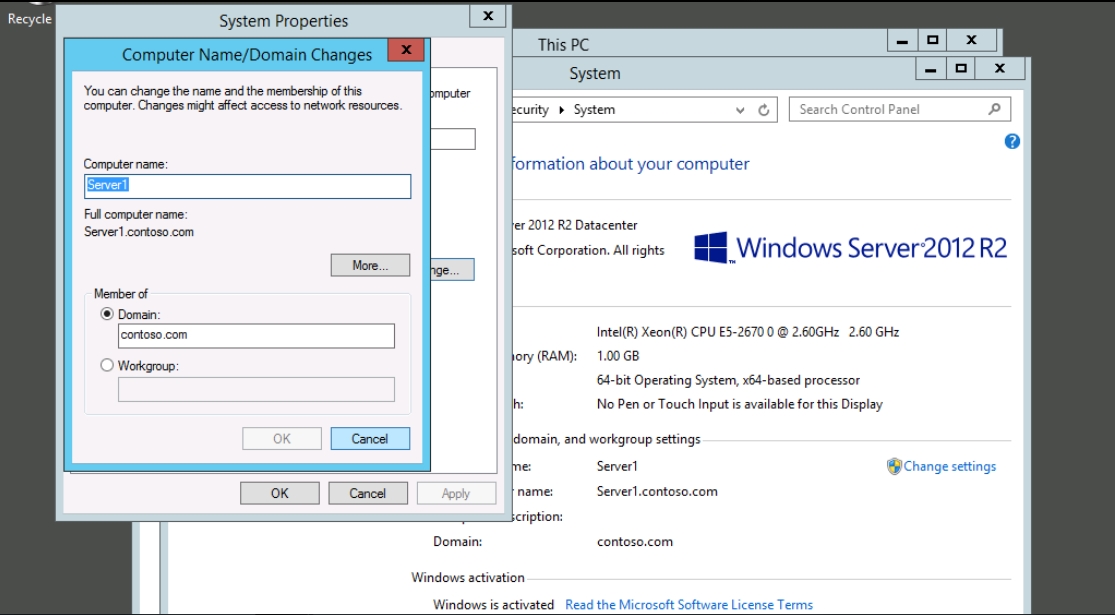1115x615 pixels.
Task: Click the Intel Xeon processor text
Action: pos(748,332)
